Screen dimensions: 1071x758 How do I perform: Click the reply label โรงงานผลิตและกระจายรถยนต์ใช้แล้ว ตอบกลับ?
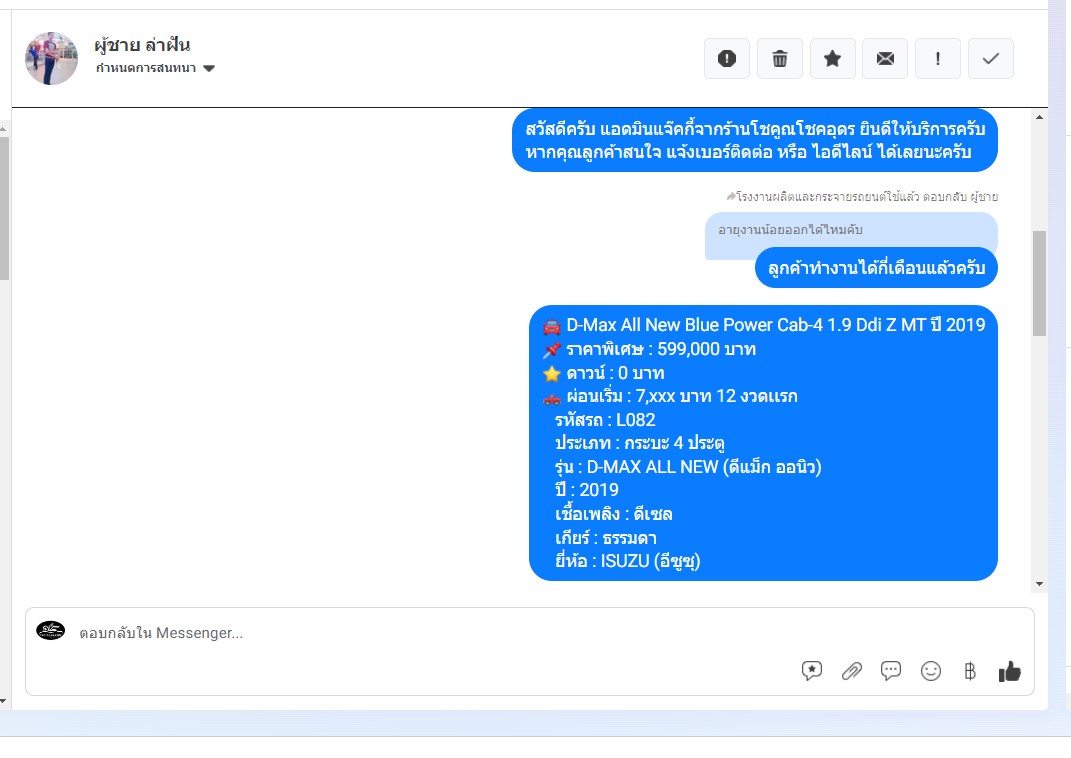point(862,197)
